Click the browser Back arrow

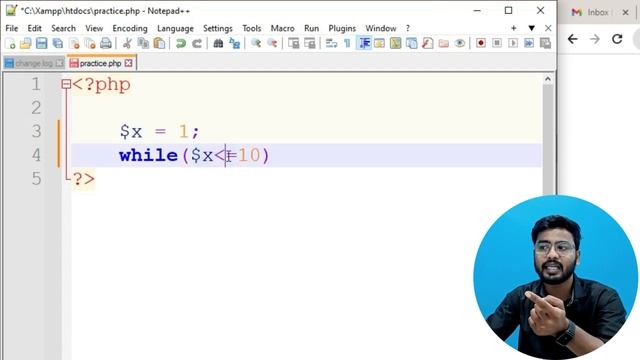point(573,39)
